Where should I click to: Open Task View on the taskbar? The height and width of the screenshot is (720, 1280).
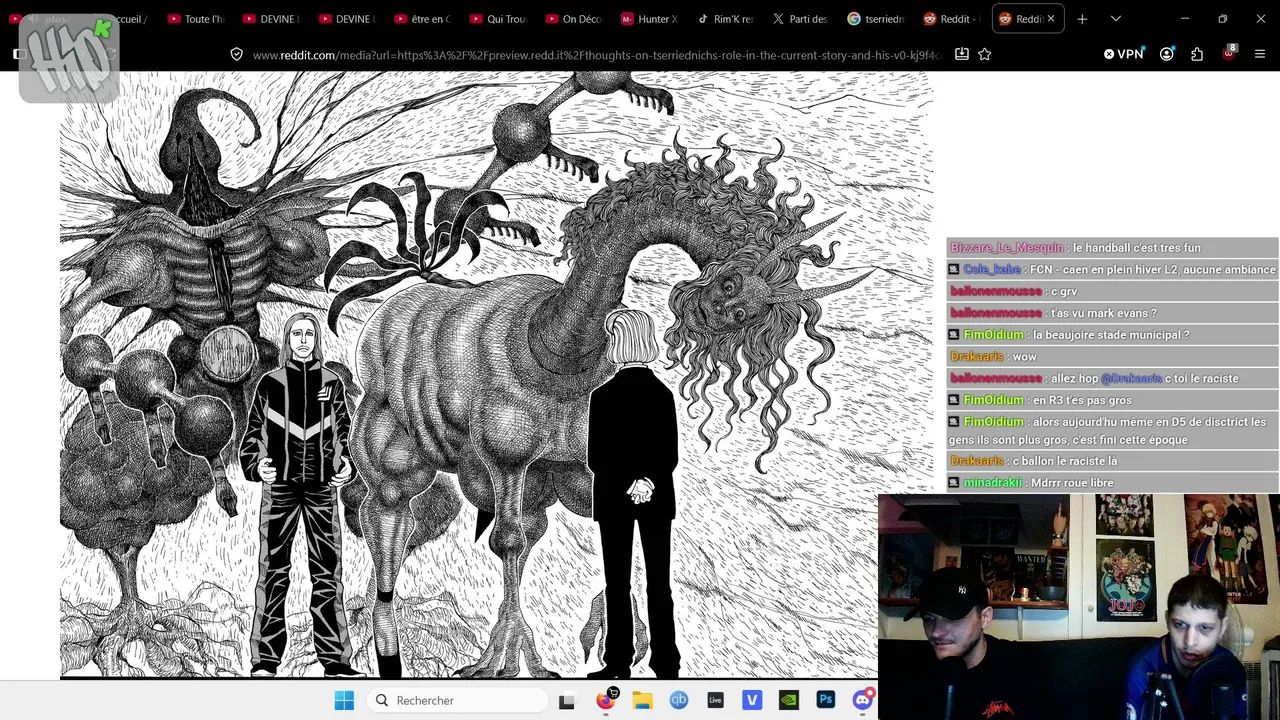pos(567,701)
